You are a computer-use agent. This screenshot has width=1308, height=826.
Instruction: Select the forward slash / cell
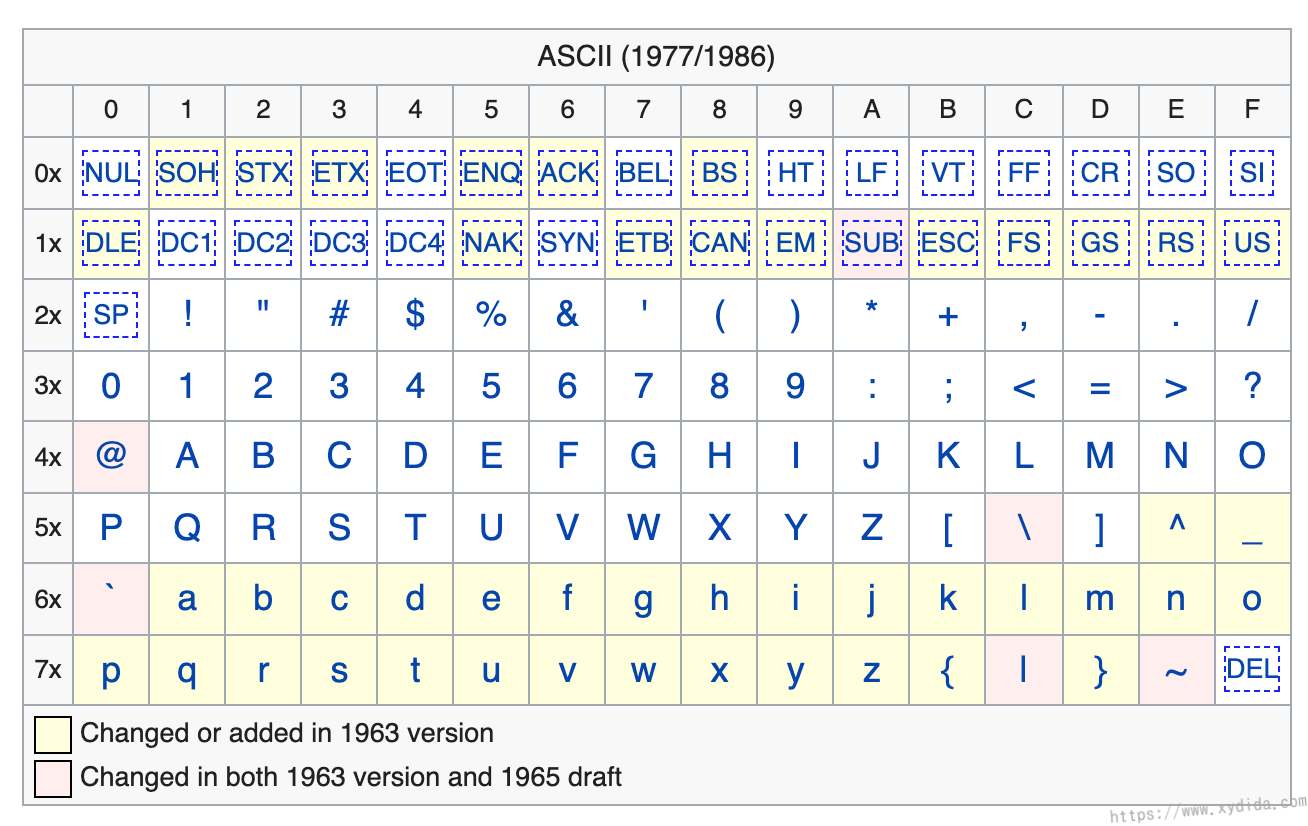(1252, 315)
